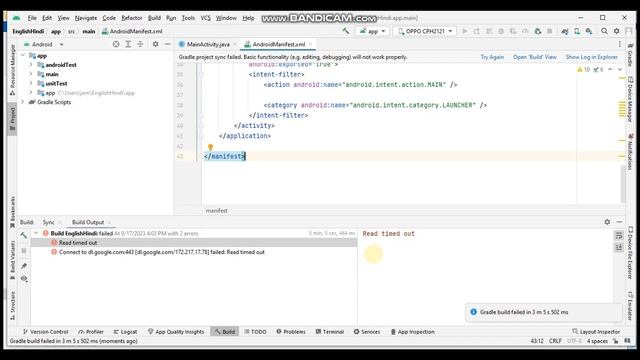Toggle the eye view options in Build panel

click(x=24, y=279)
